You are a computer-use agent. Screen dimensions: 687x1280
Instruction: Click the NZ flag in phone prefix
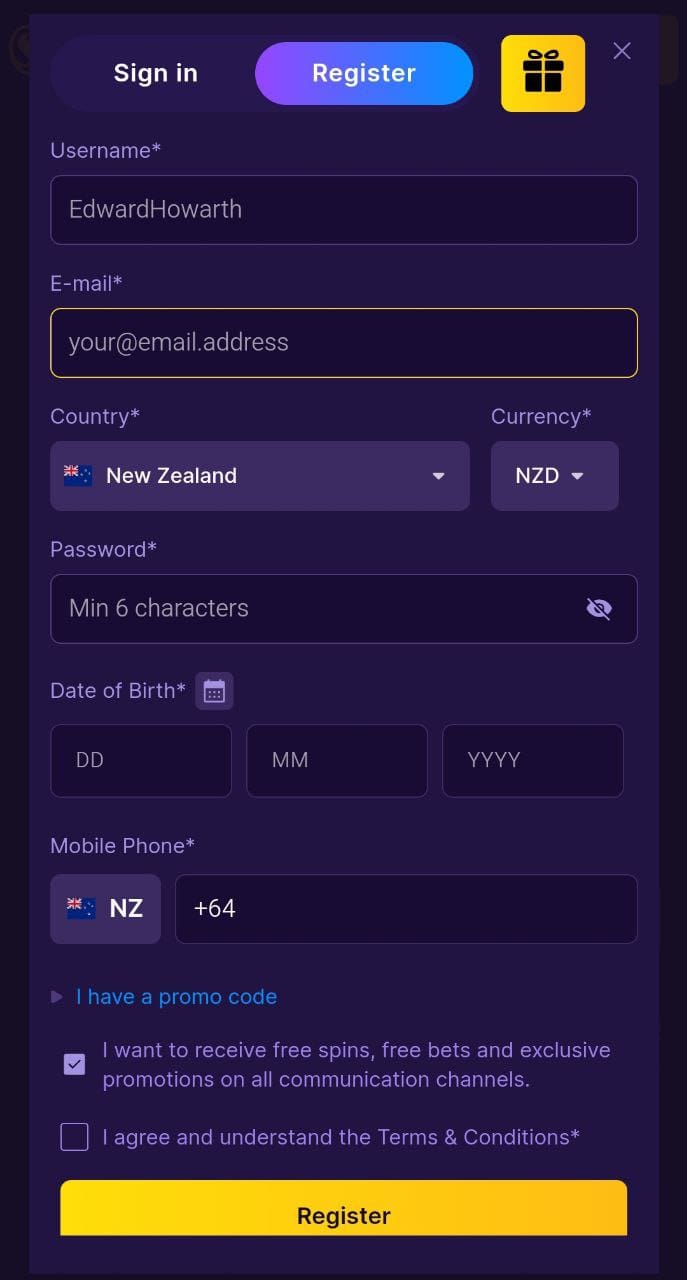click(x=81, y=909)
